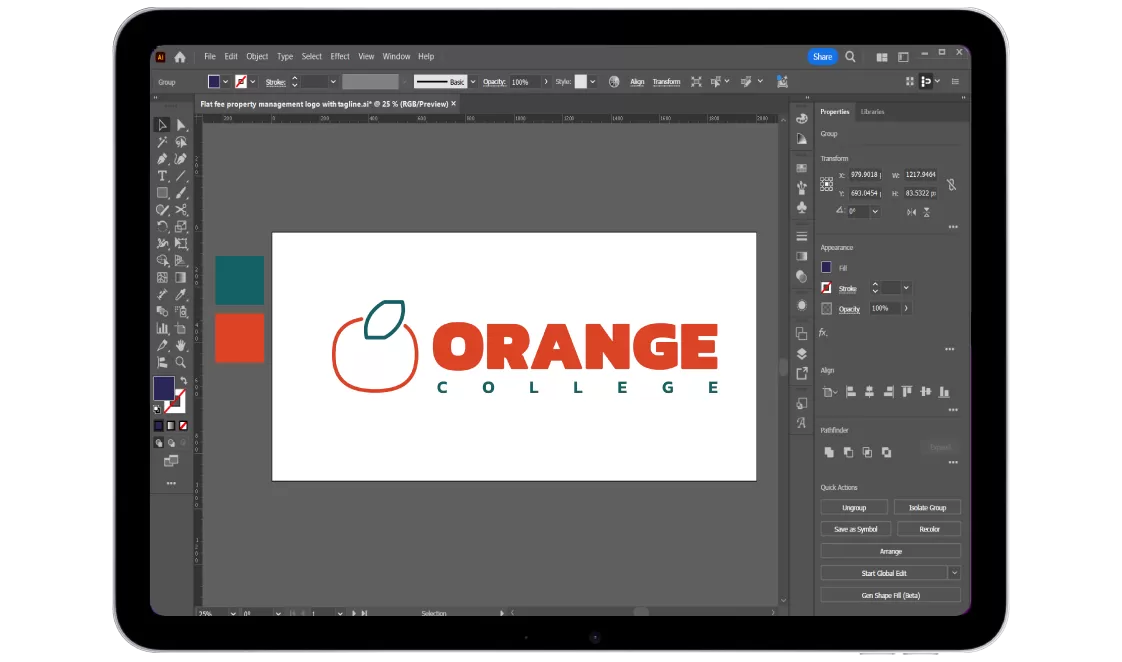Switch to the Libraries tab
1122x662 pixels.
pos(872,112)
